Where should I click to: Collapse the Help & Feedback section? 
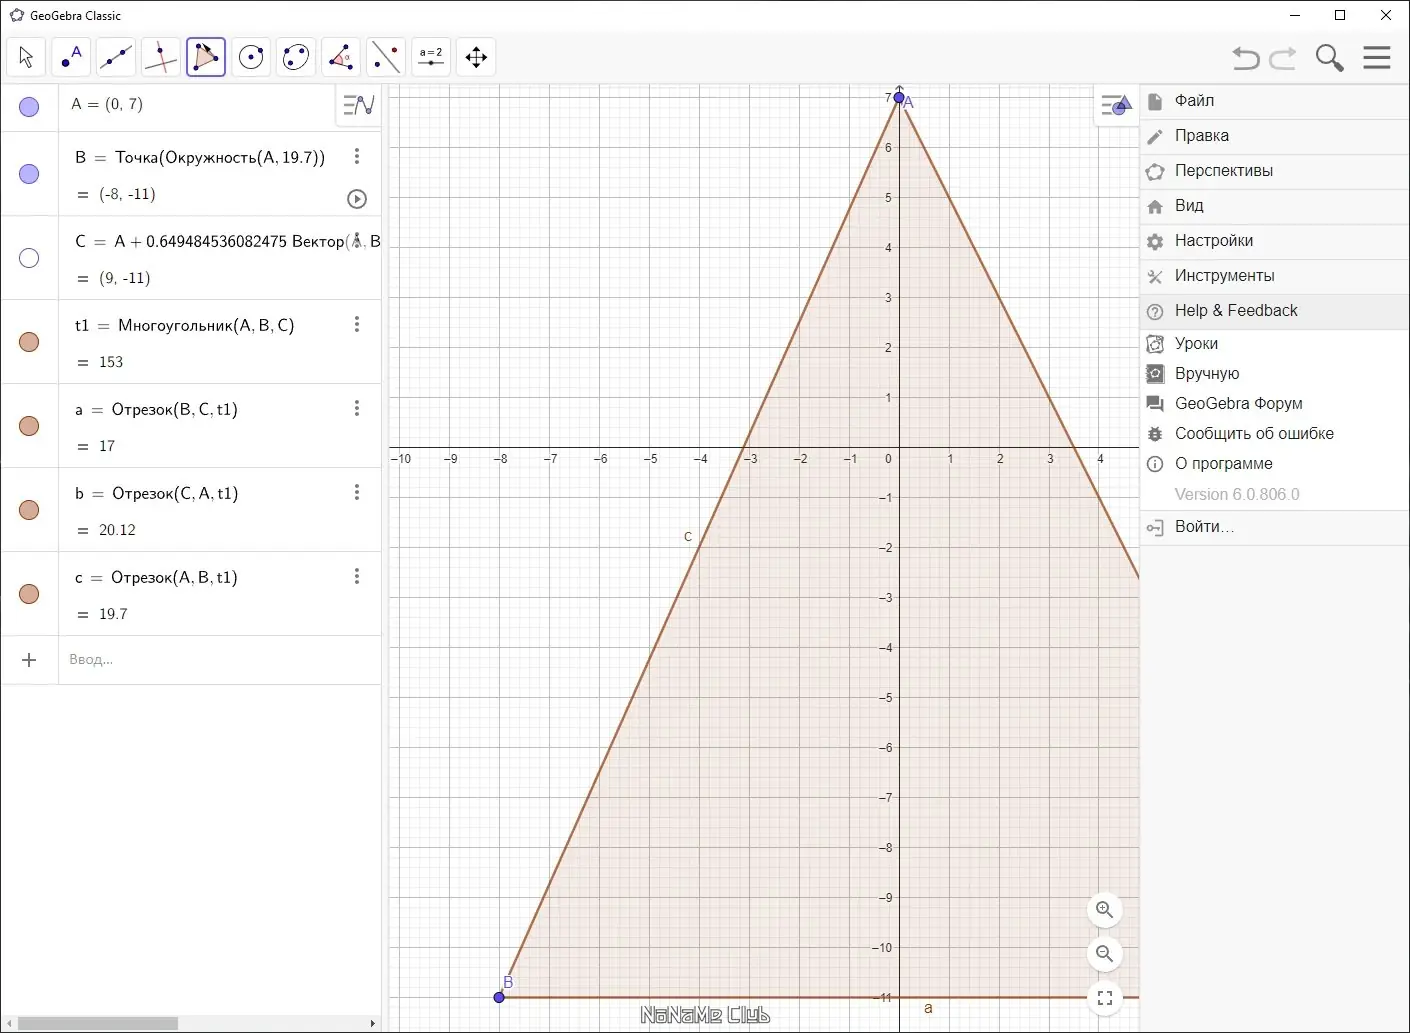tap(1274, 311)
